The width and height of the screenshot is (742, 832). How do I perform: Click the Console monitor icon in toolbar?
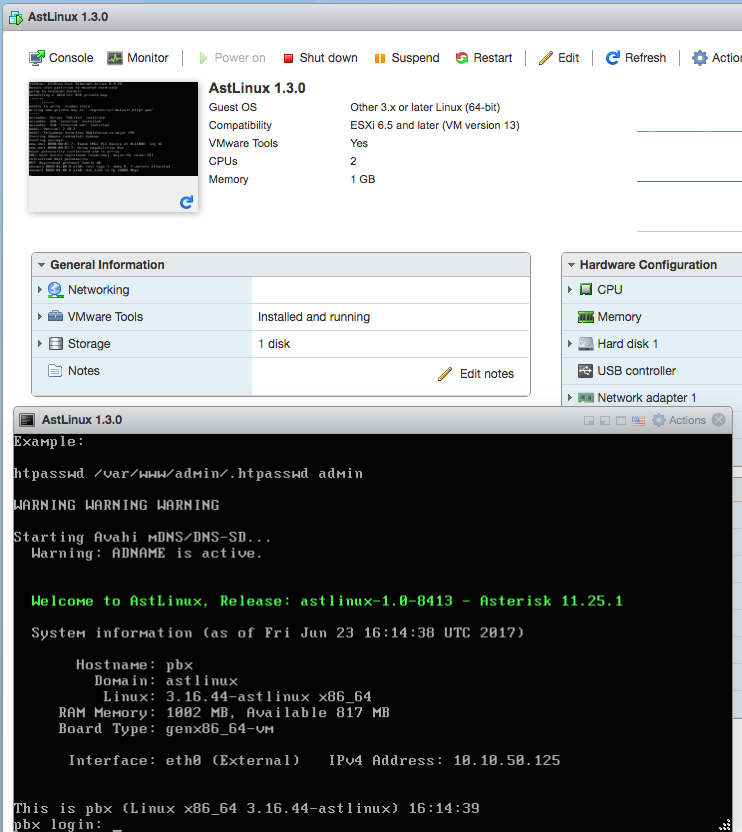tap(37, 58)
